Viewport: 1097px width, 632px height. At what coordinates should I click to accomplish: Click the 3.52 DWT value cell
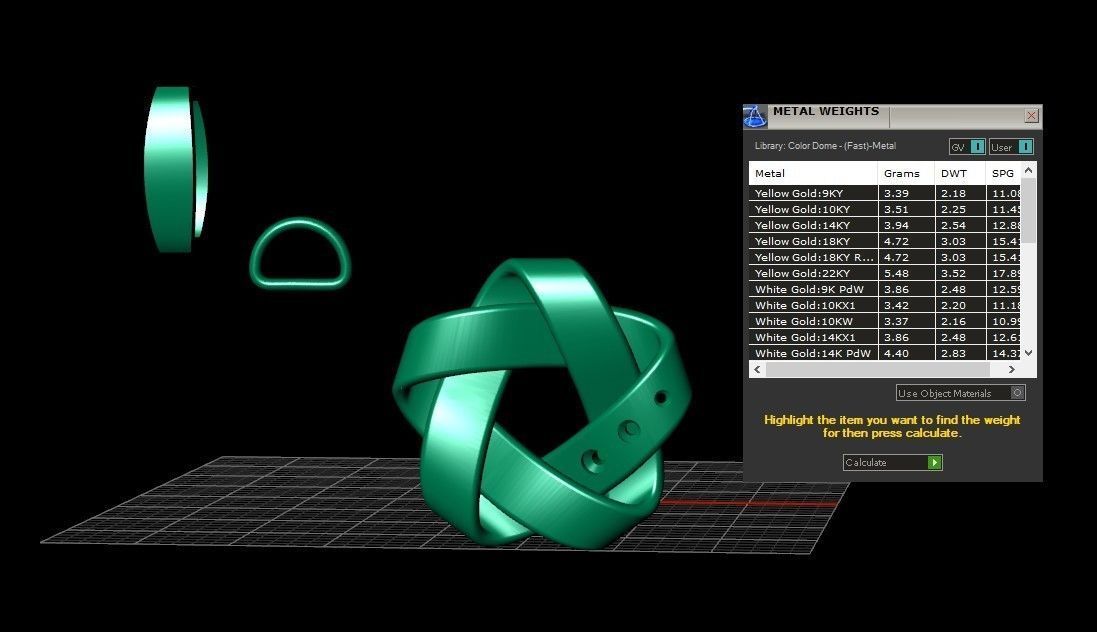coord(960,274)
